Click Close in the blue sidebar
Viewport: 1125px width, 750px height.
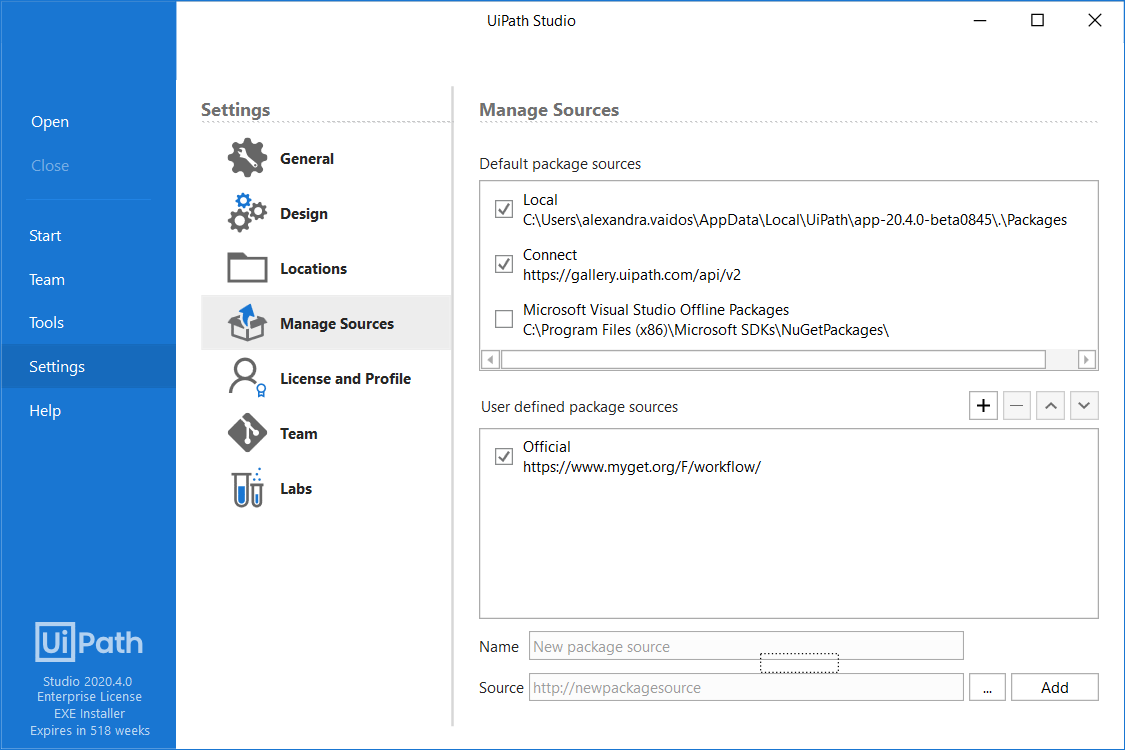pyautogui.click(x=50, y=165)
